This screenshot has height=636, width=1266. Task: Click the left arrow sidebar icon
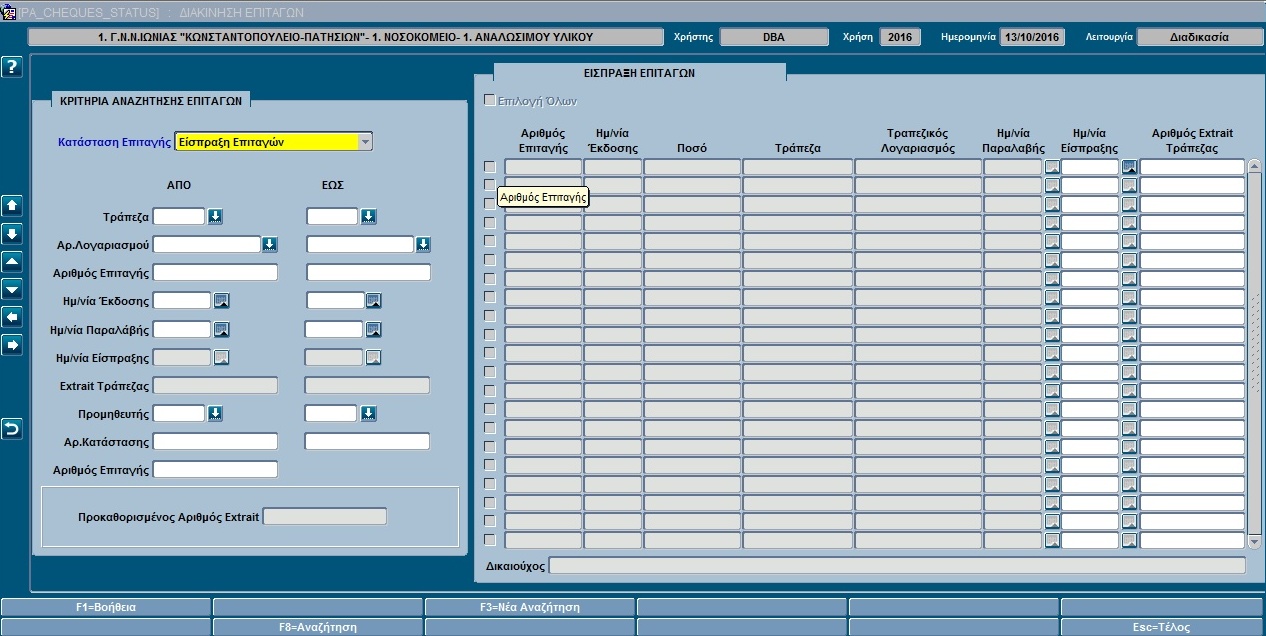pyautogui.click(x=12, y=317)
